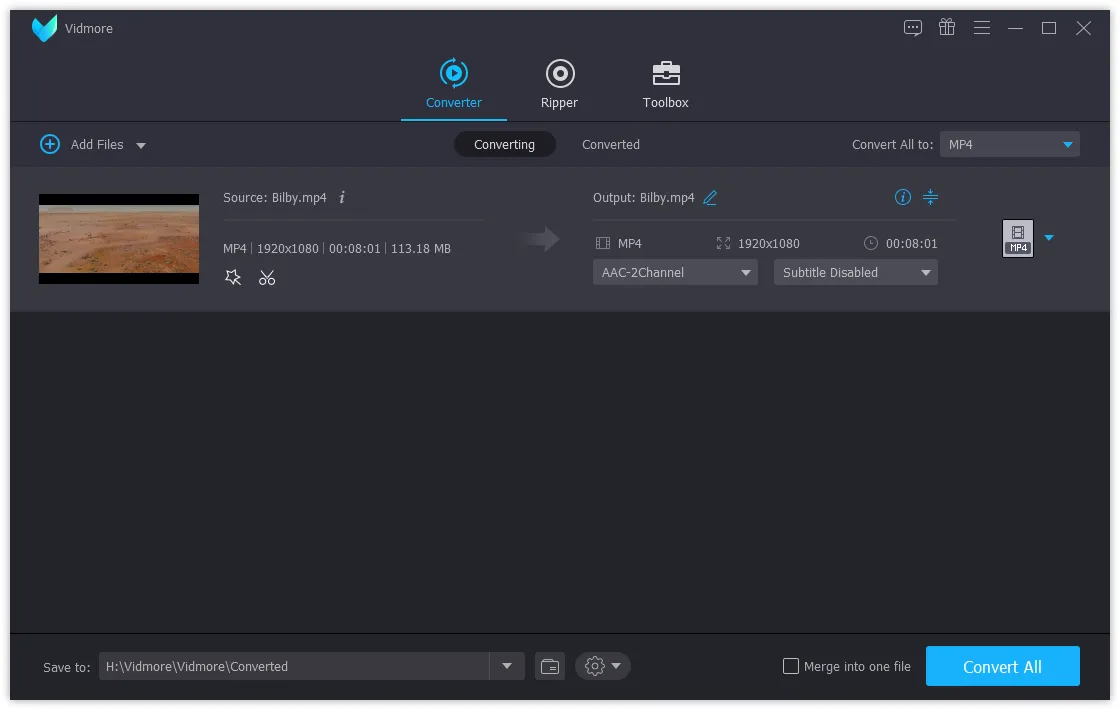The width and height of the screenshot is (1120, 710).
Task: Click Add Files to import videos
Action: [x=82, y=144]
